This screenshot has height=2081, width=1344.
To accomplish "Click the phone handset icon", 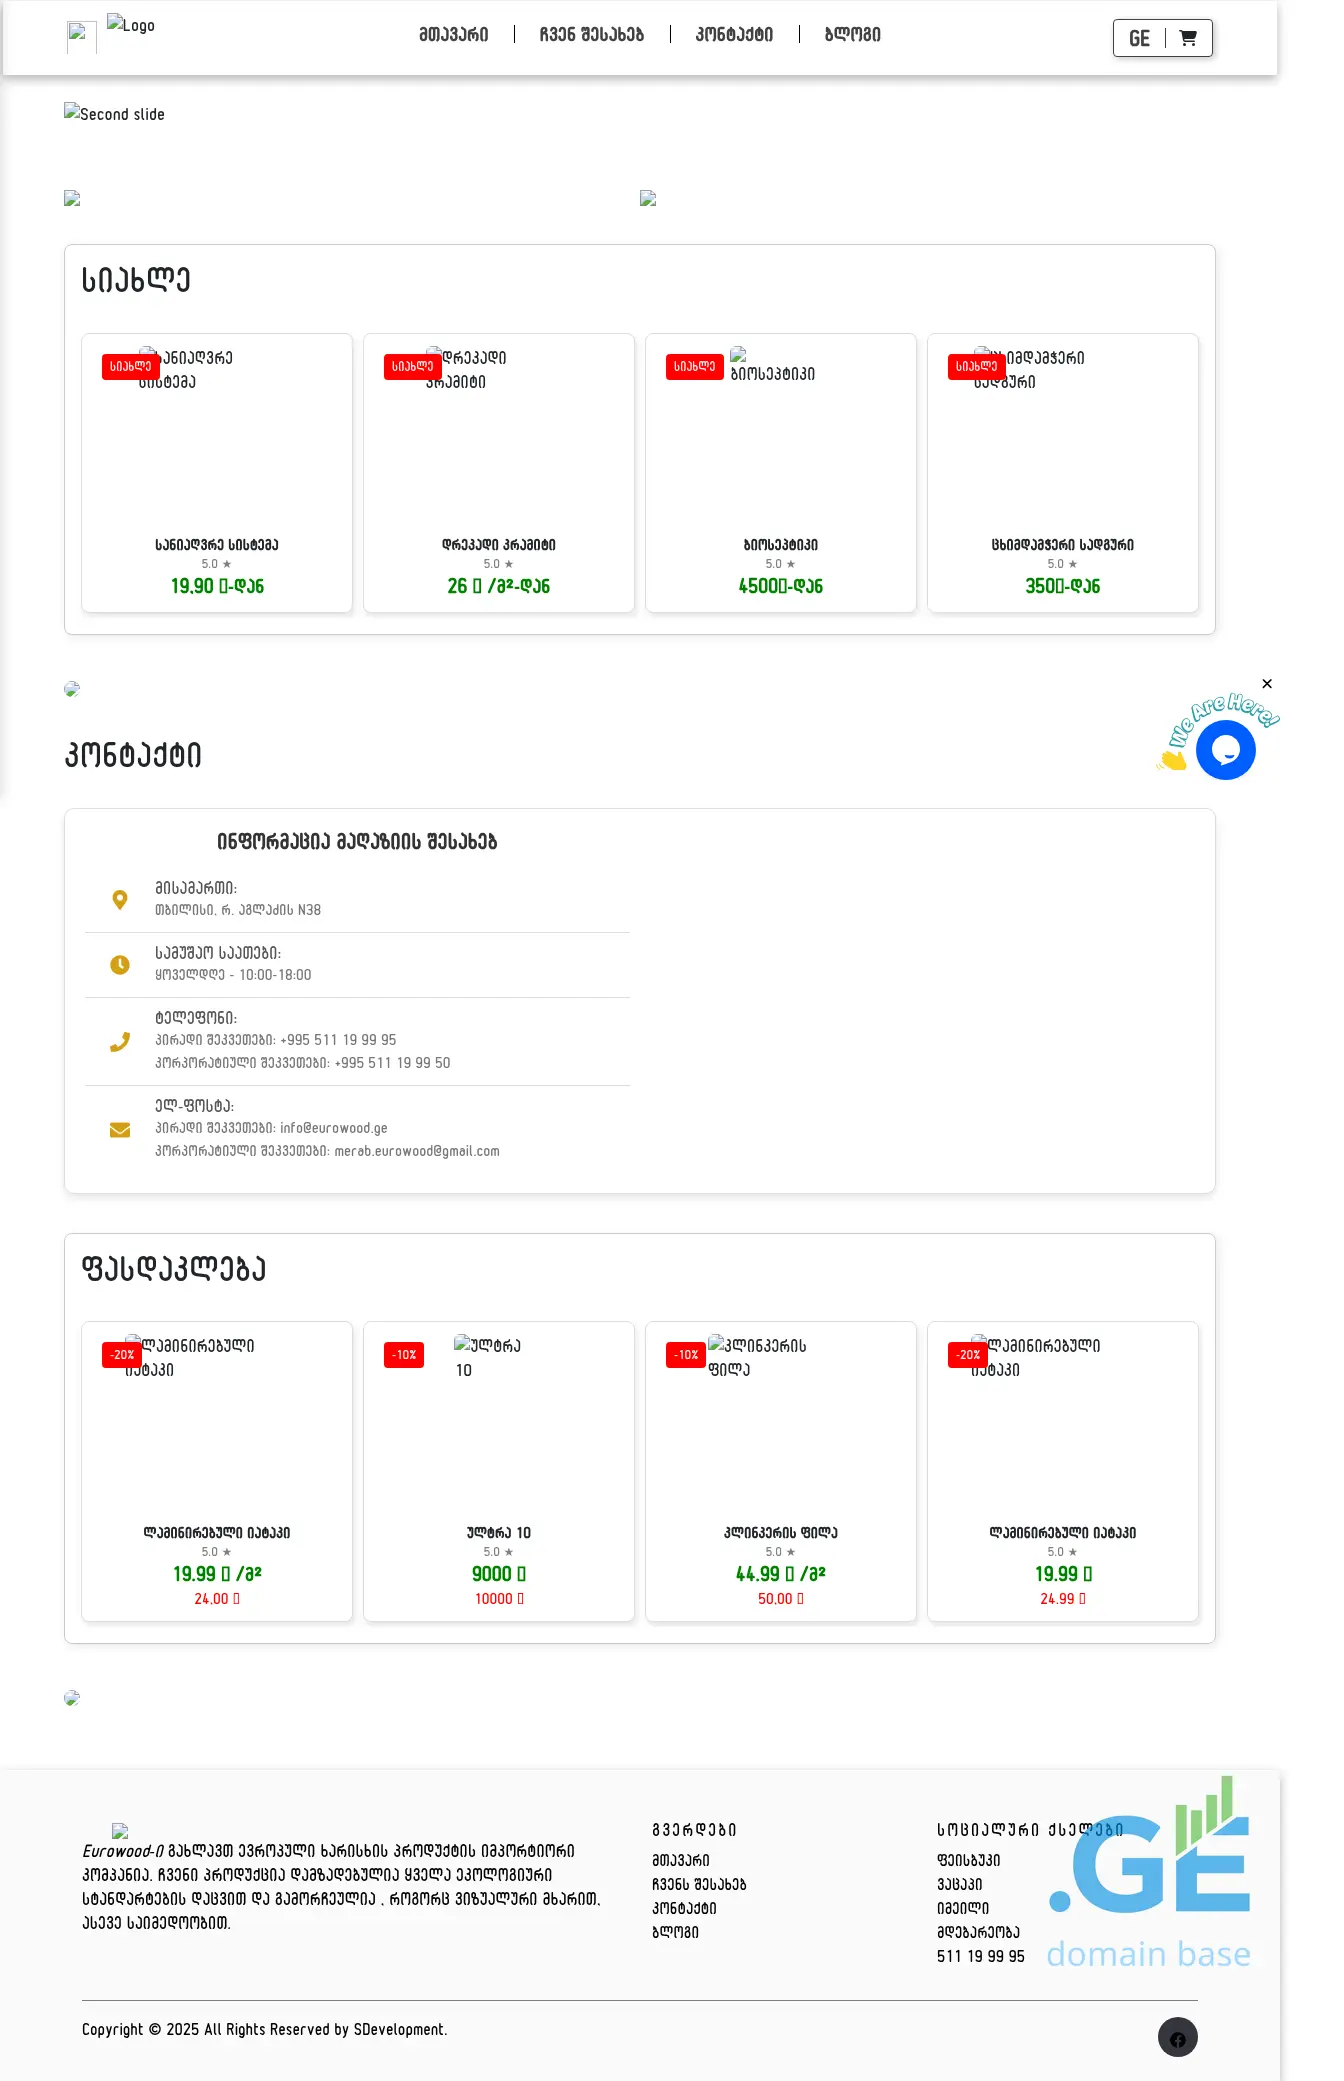I will [120, 1042].
